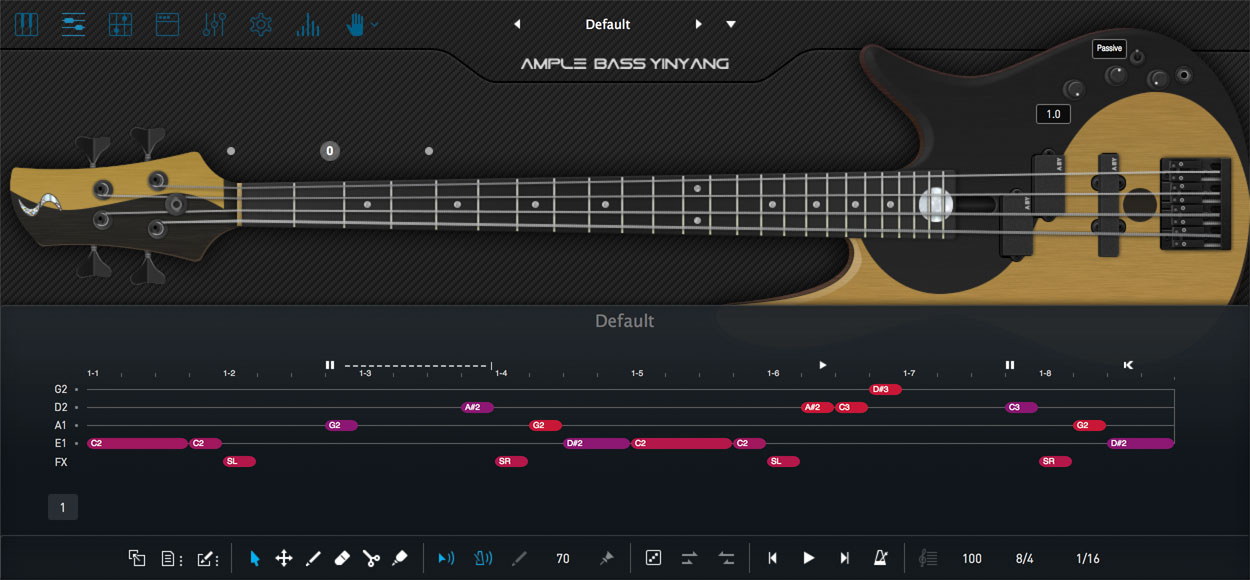
Task: Select the first long C2 note
Action: 138,443
